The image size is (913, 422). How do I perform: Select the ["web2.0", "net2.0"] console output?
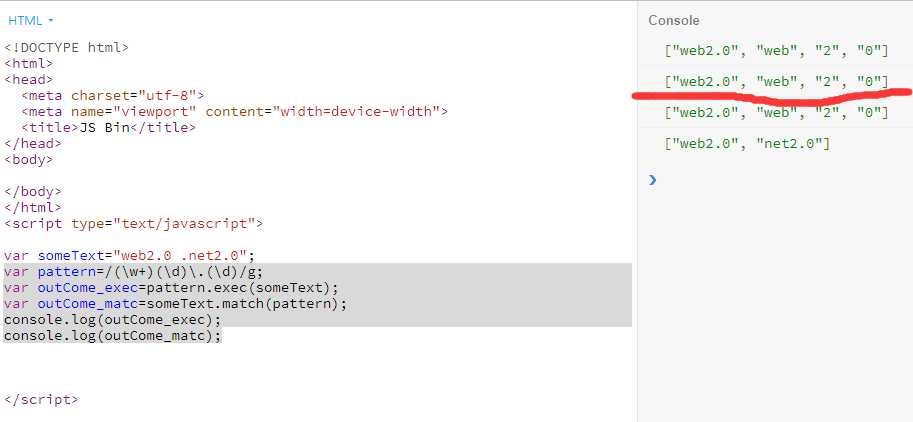pyautogui.click(x=747, y=143)
